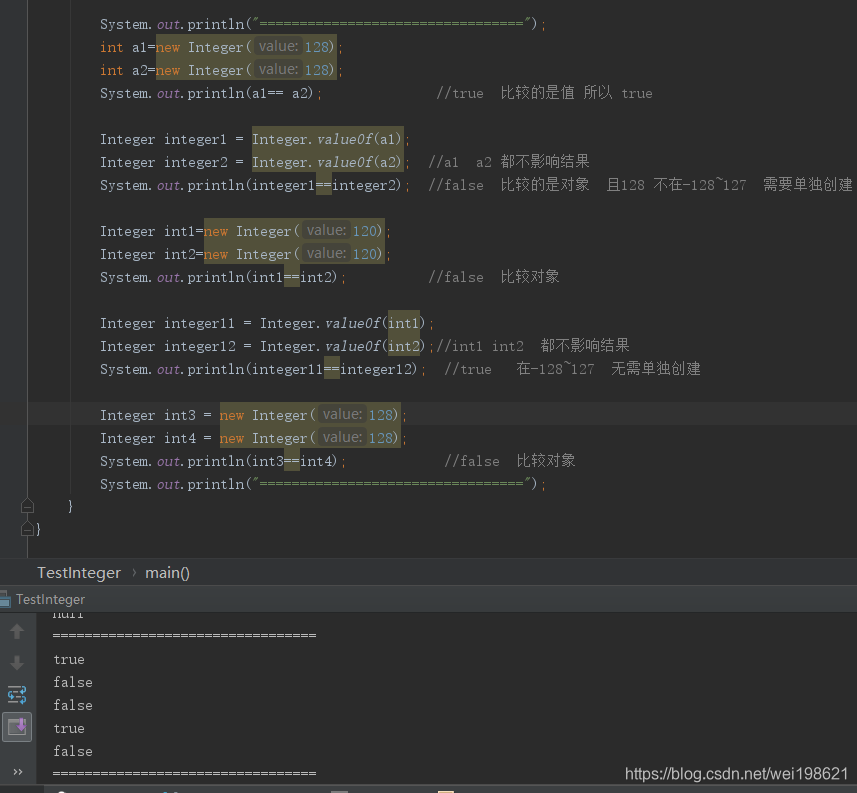Collapse the main method fold marker
This screenshot has width=857, height=793.
coord(27,506)
